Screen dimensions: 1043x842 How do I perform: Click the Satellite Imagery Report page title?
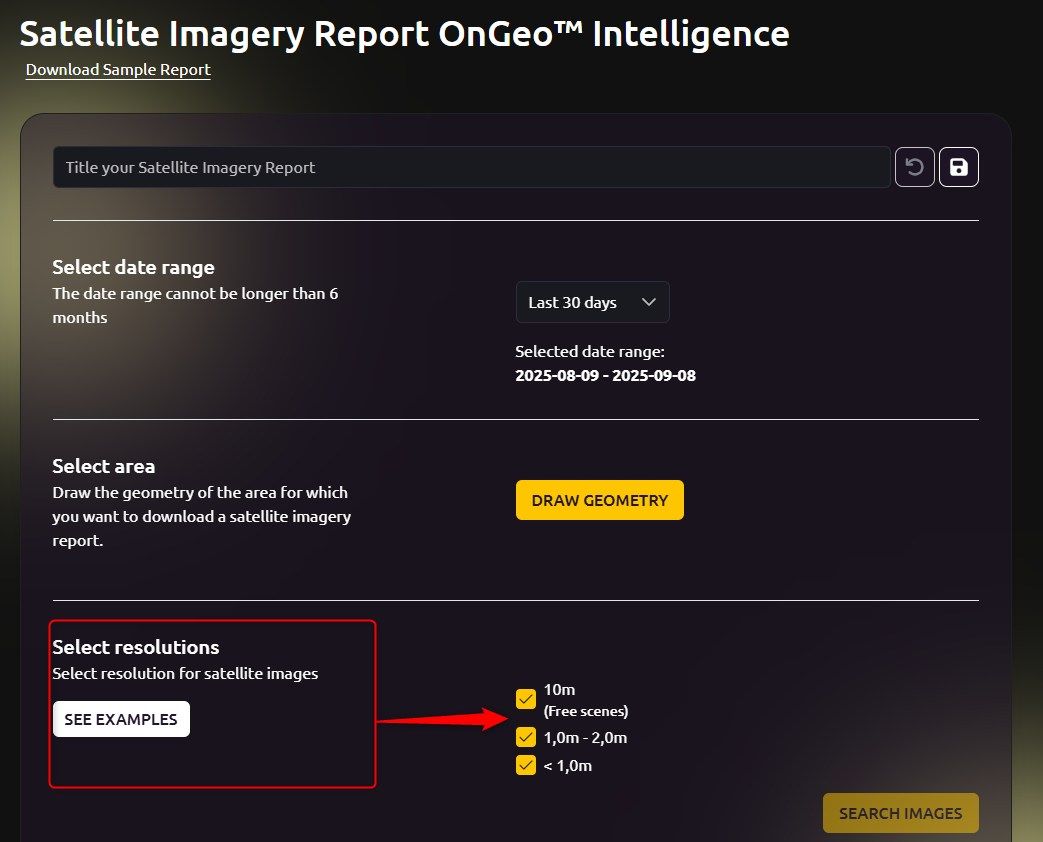(x=404, y=33)
